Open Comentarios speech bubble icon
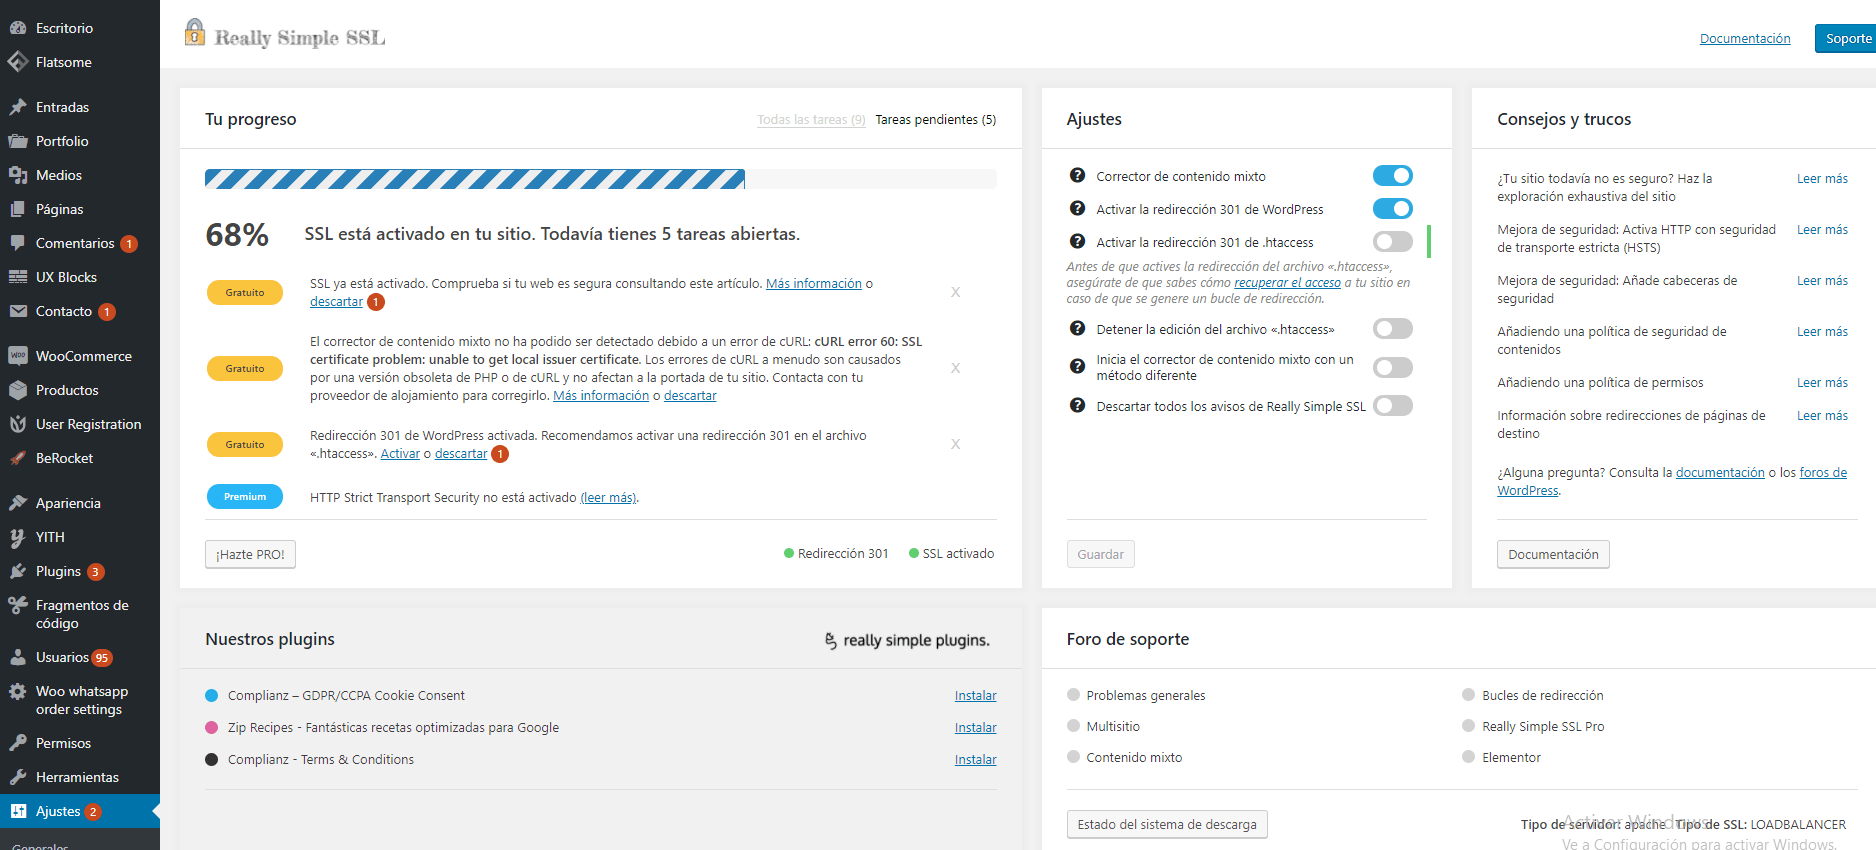 click(x=18, y=243)
